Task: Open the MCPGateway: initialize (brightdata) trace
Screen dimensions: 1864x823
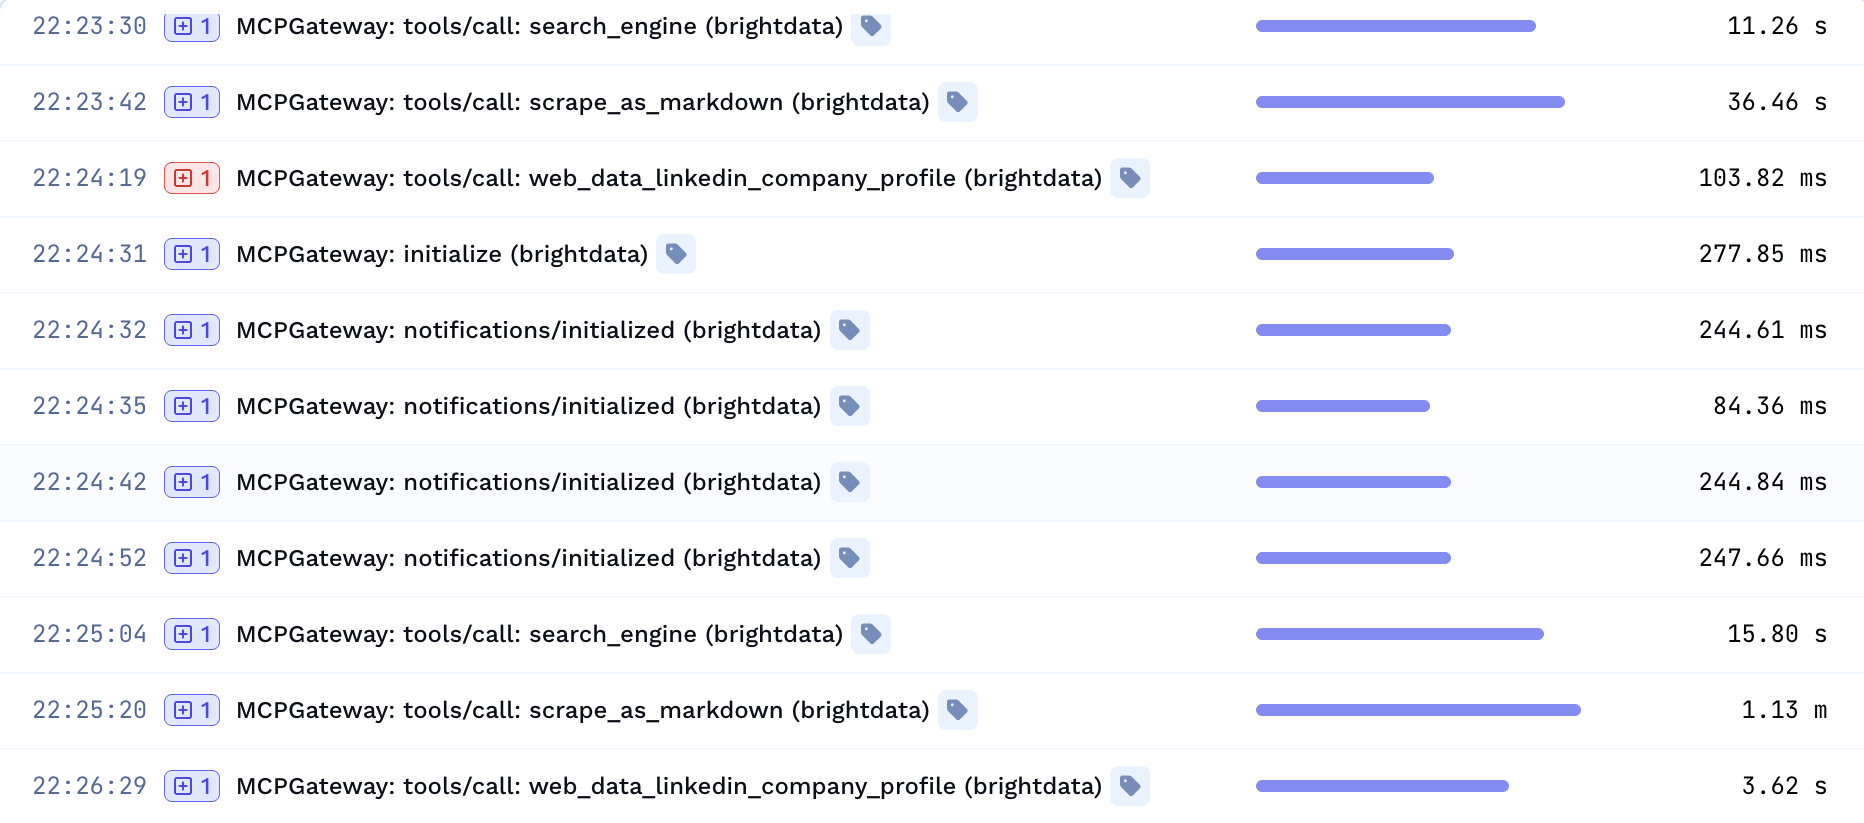Action: 442,254
